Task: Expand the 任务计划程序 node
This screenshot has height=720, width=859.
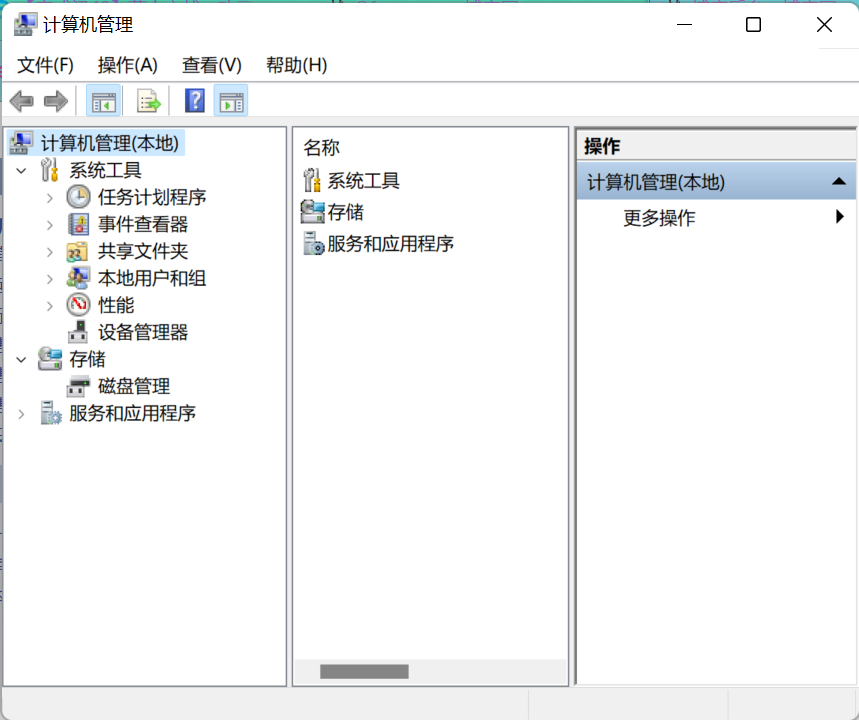Action: 50,198
